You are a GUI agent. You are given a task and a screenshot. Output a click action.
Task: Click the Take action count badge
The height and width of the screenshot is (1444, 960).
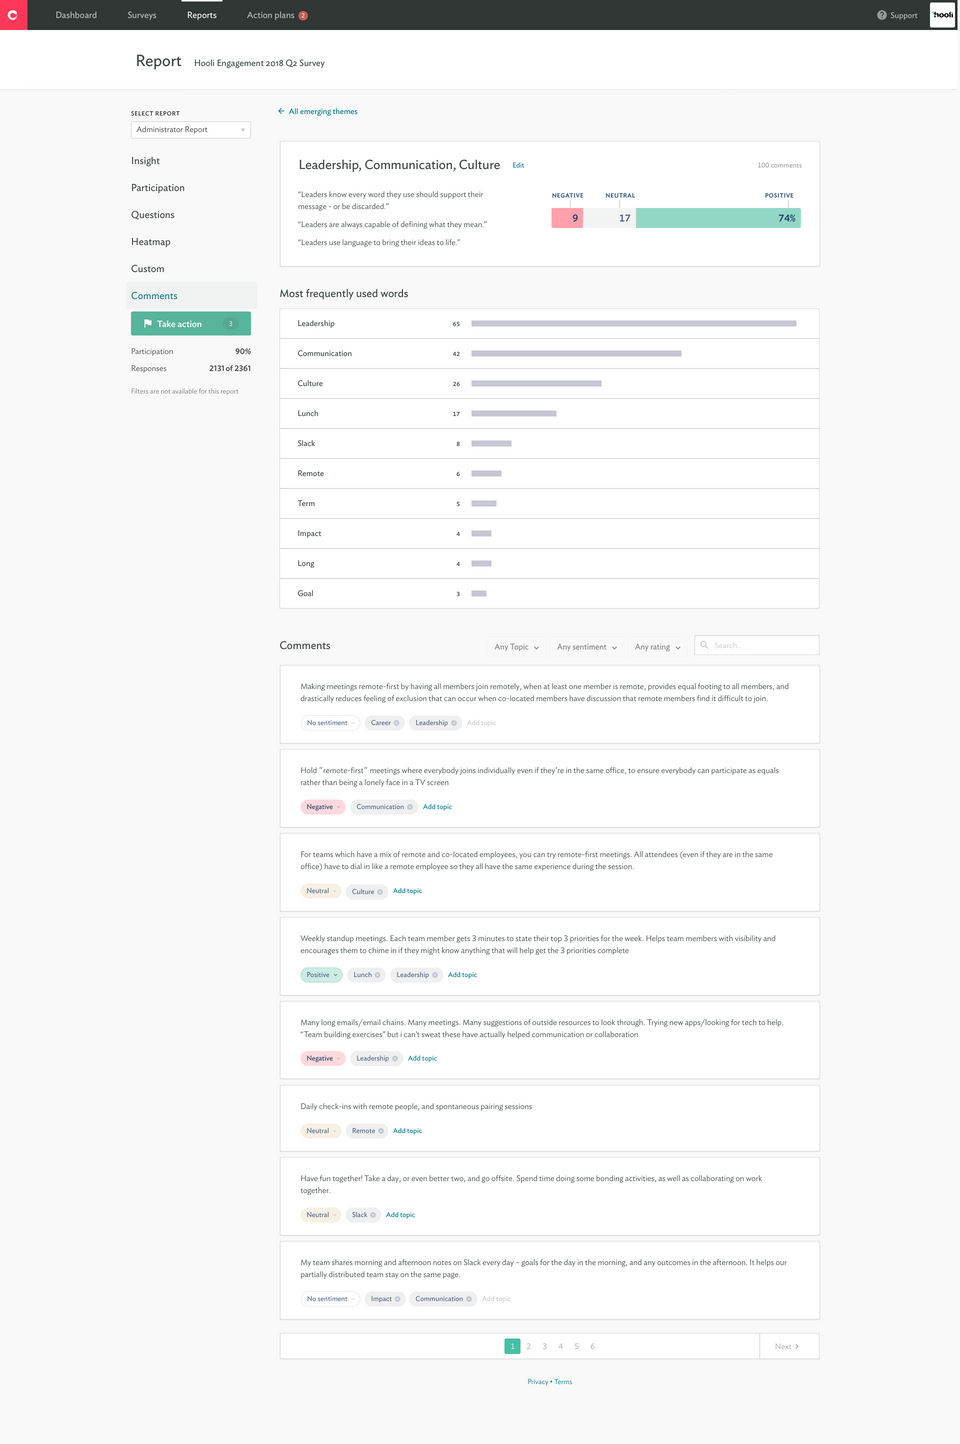click(230, 323)
